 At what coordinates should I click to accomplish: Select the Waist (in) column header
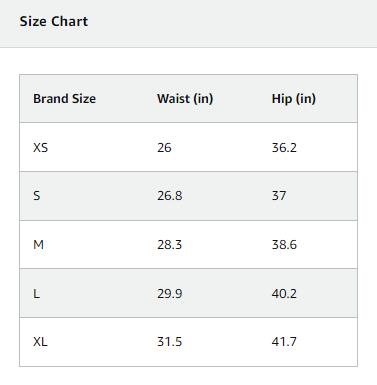185,99
